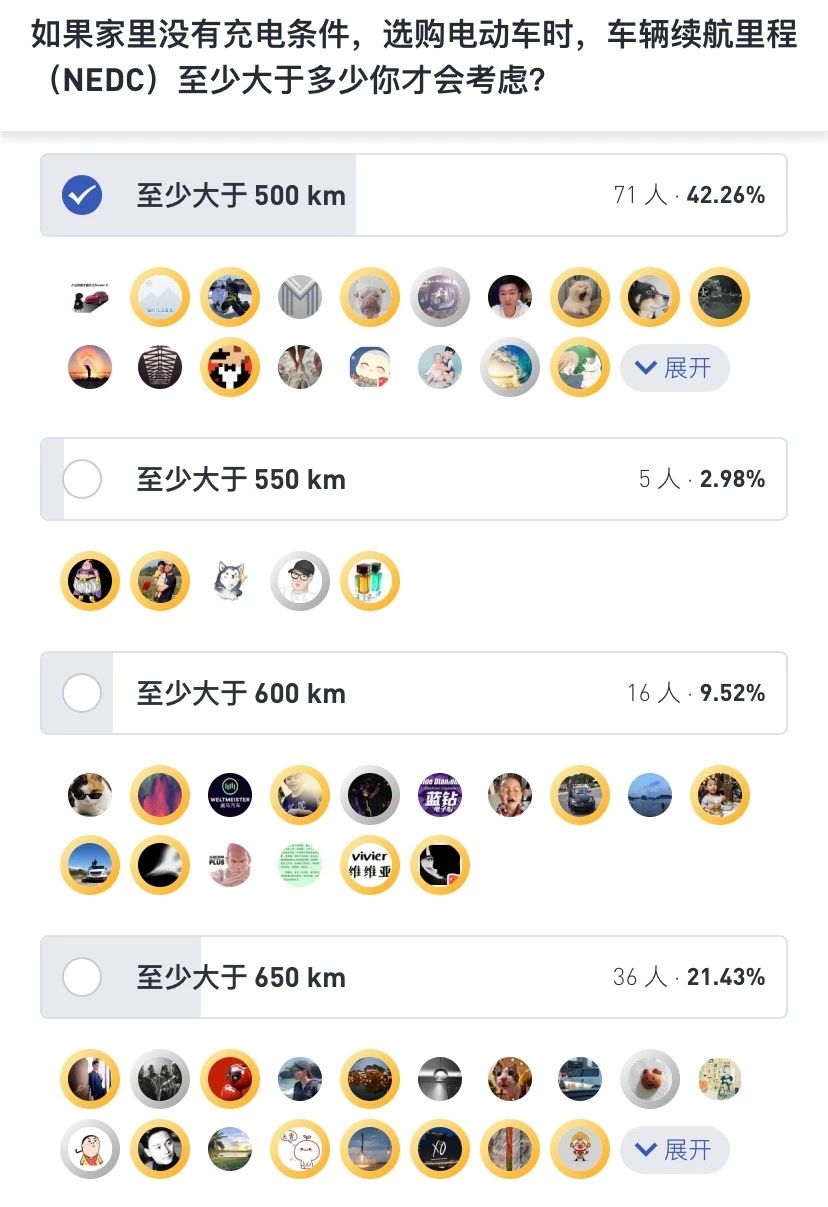Select the 至少大于 650 km radio button
Viewport: 828px width, 1207px height.
(82, 977)
